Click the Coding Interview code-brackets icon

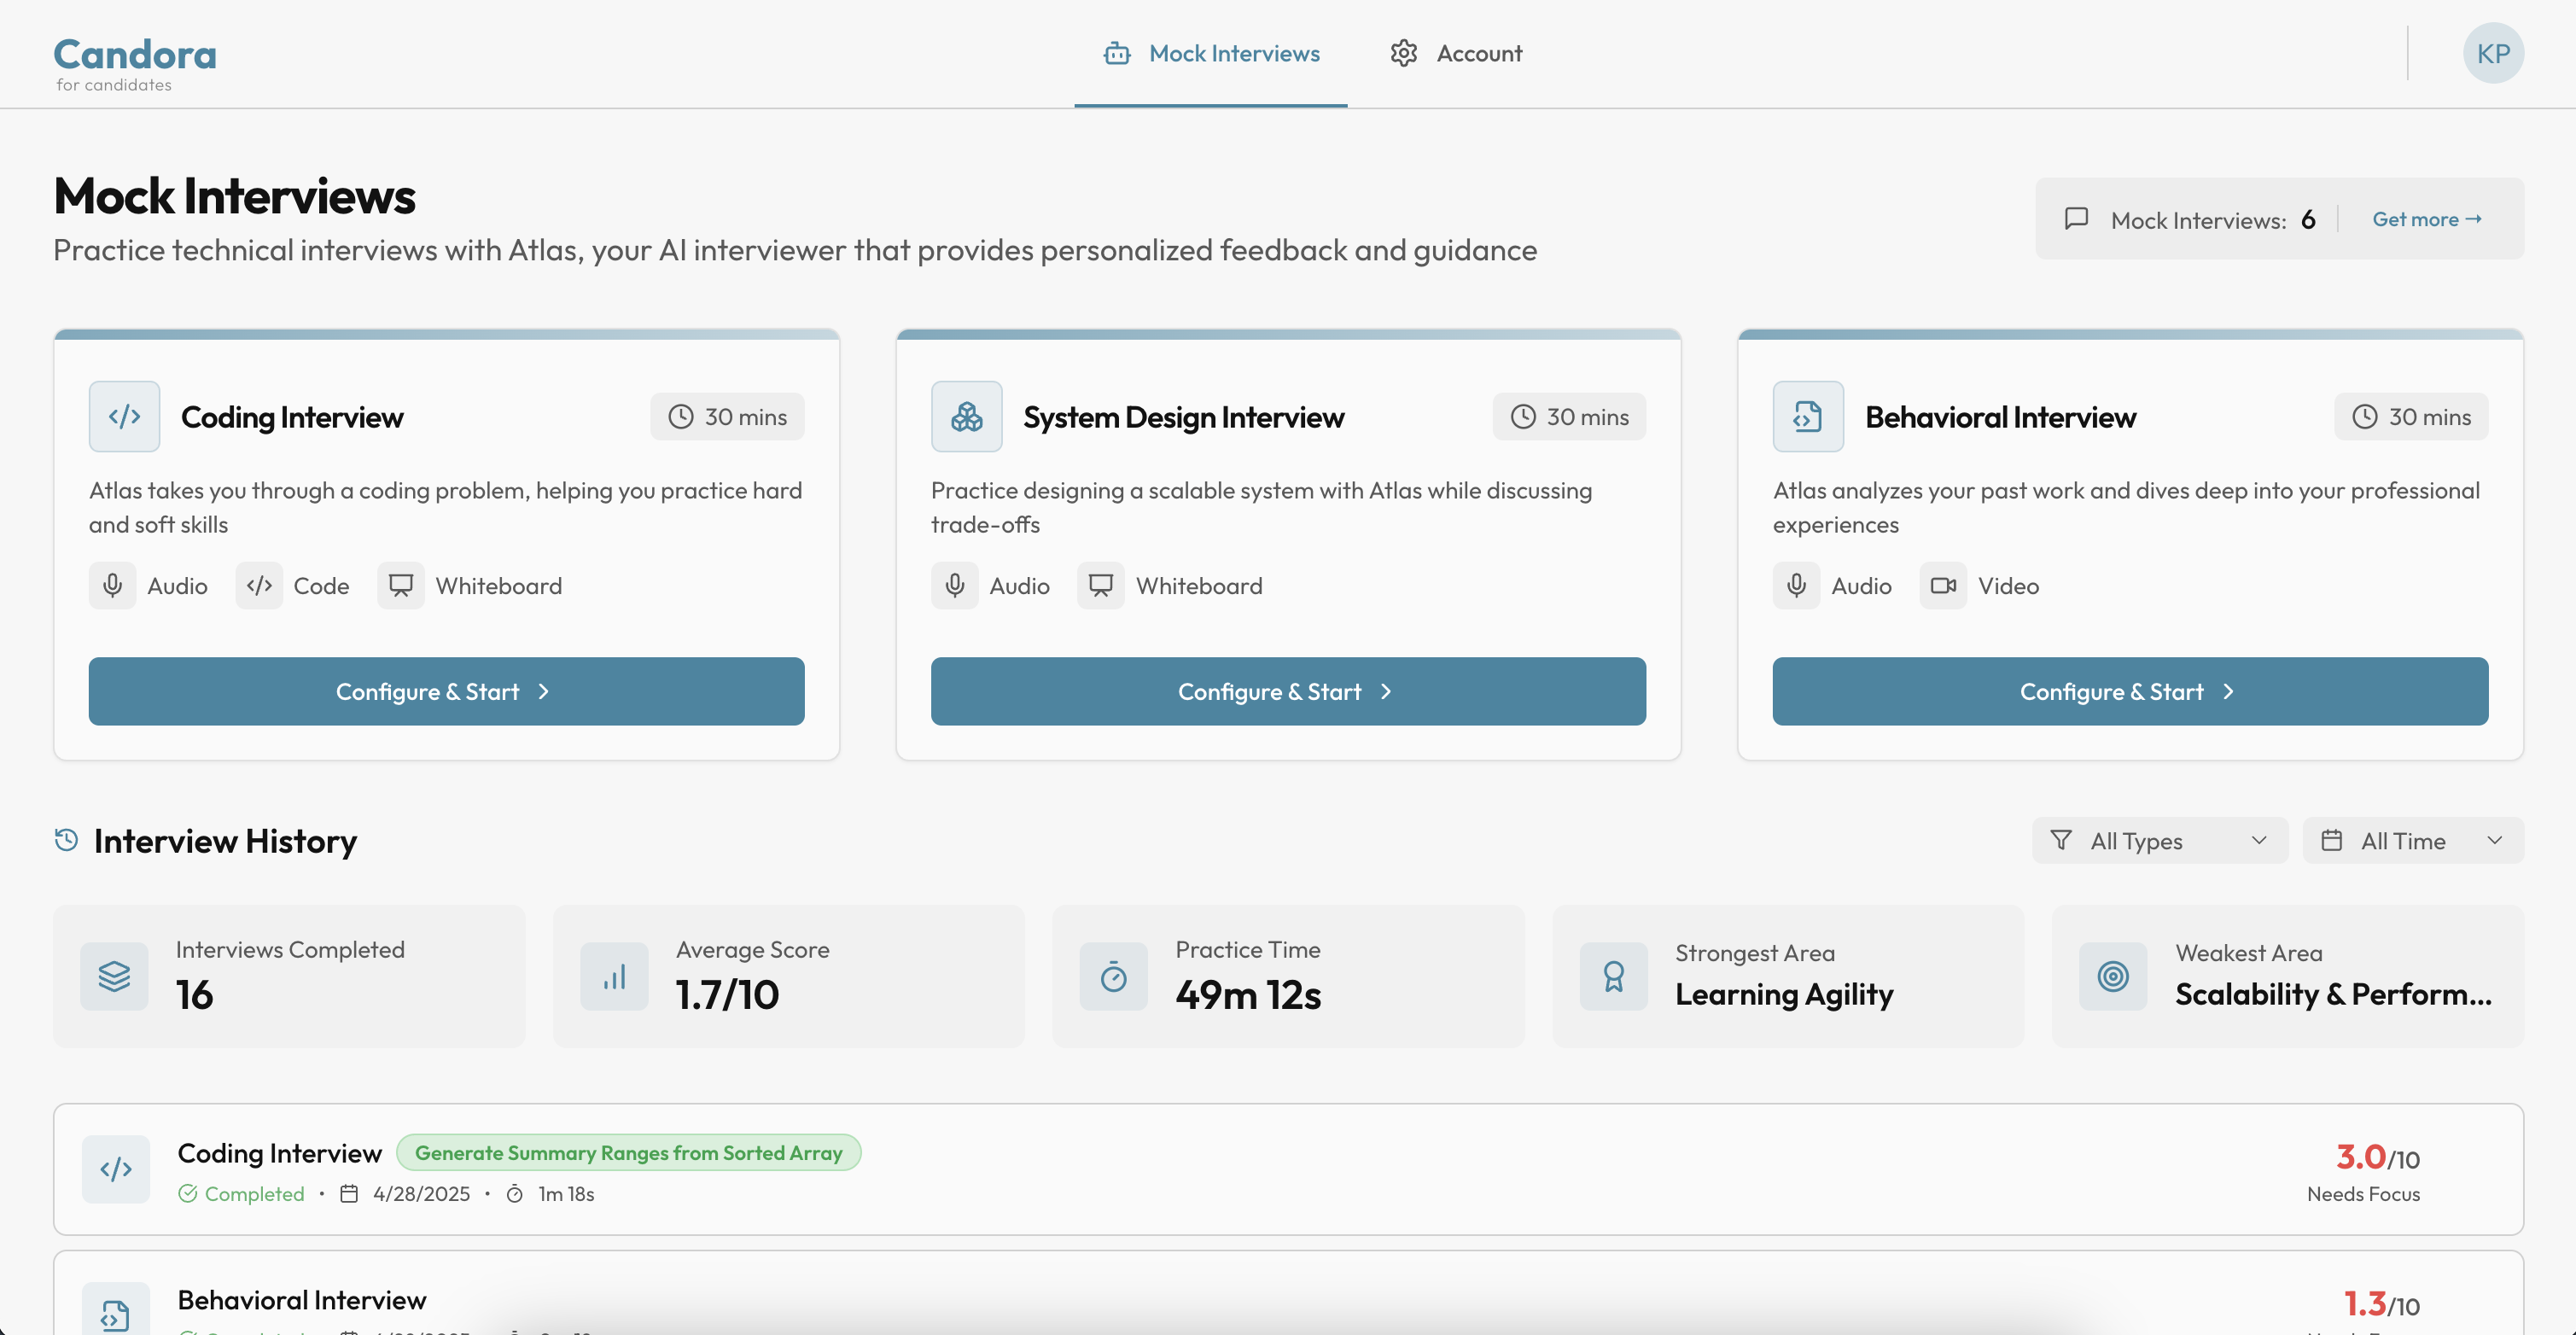click(124, 416)
